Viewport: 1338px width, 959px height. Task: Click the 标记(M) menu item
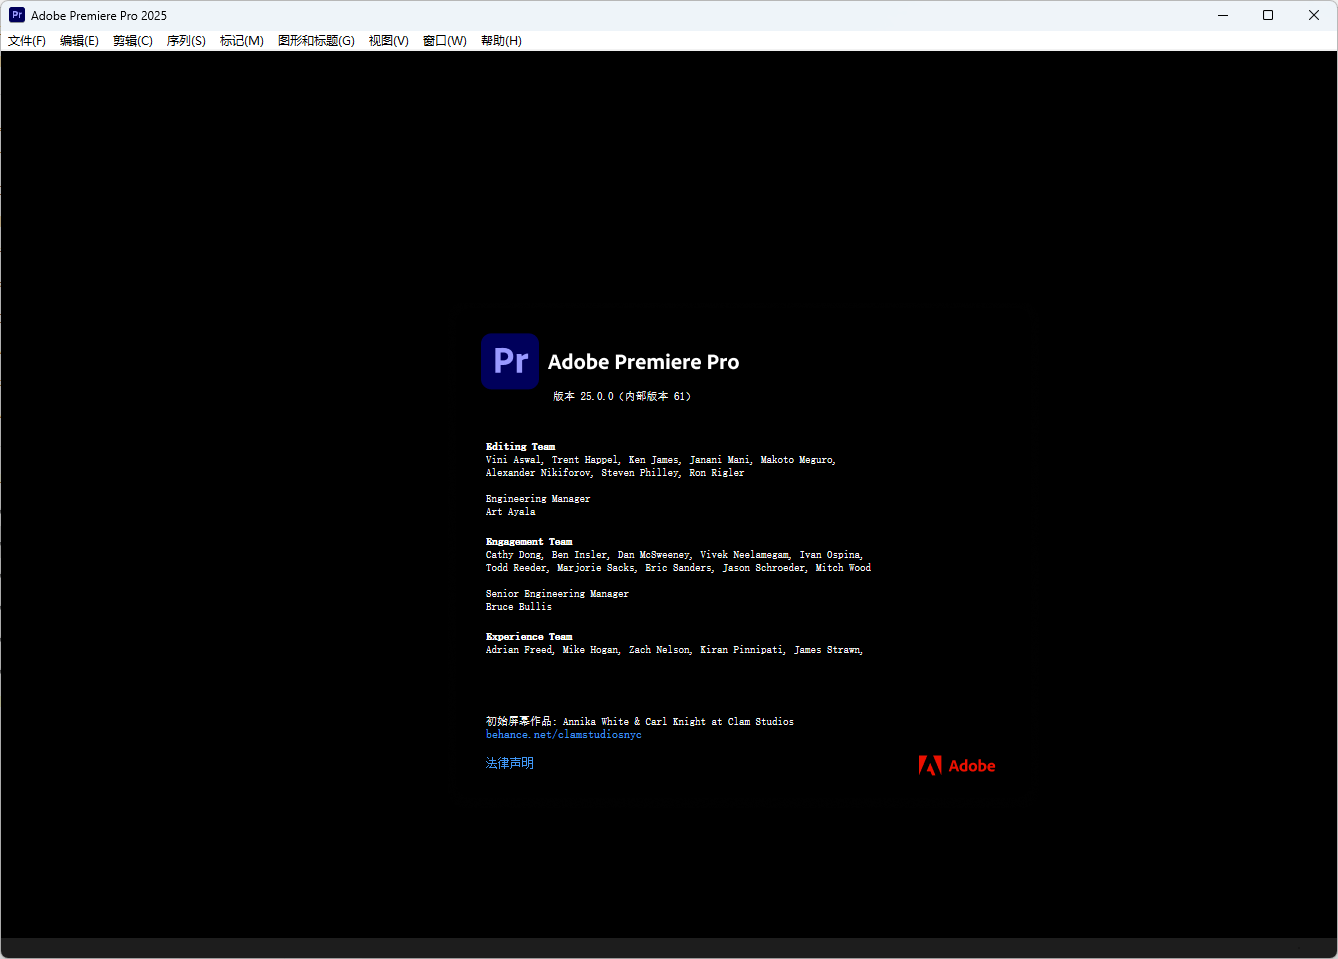click(242, 41)
